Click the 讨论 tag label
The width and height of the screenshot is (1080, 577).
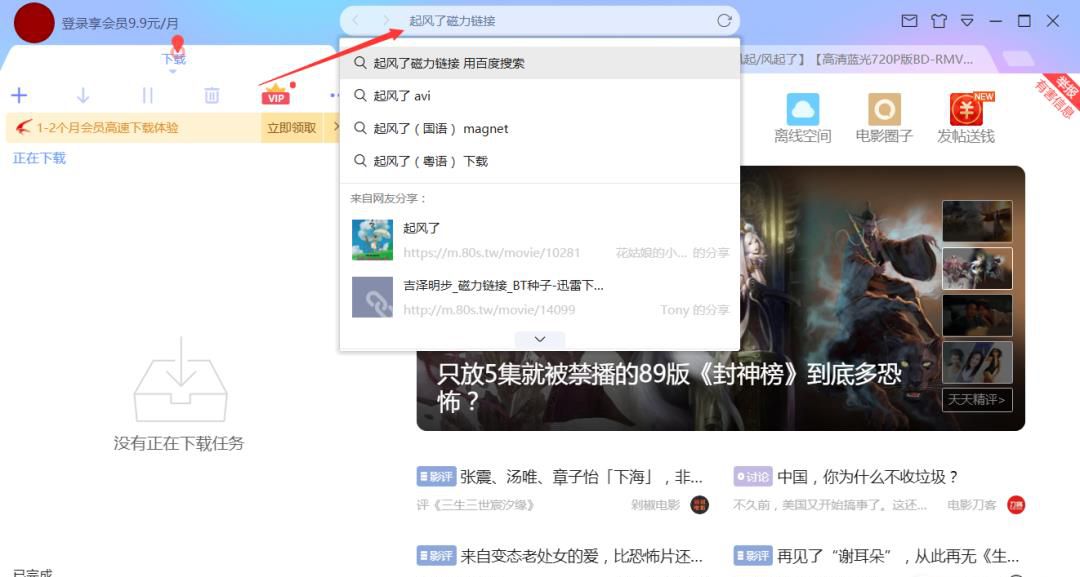(x=753, y=476)
